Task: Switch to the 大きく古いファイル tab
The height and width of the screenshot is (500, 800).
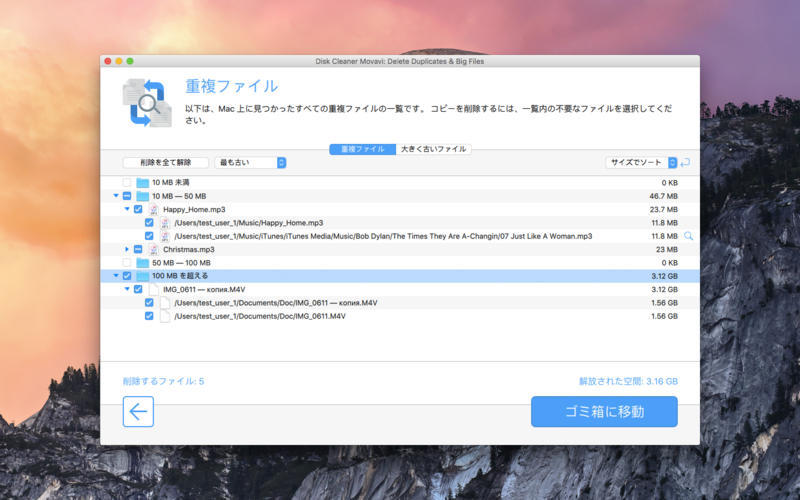Action: (x=433, y=149)
